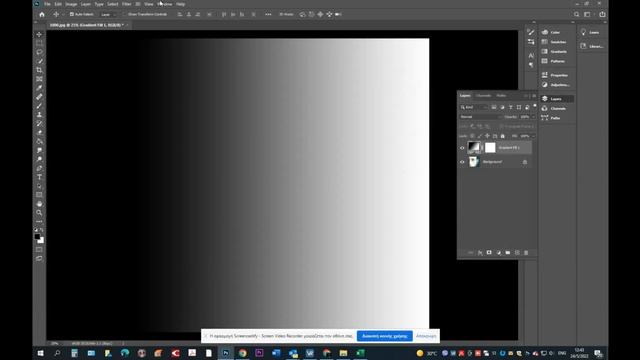Open the File menu

tap(47, 4)
